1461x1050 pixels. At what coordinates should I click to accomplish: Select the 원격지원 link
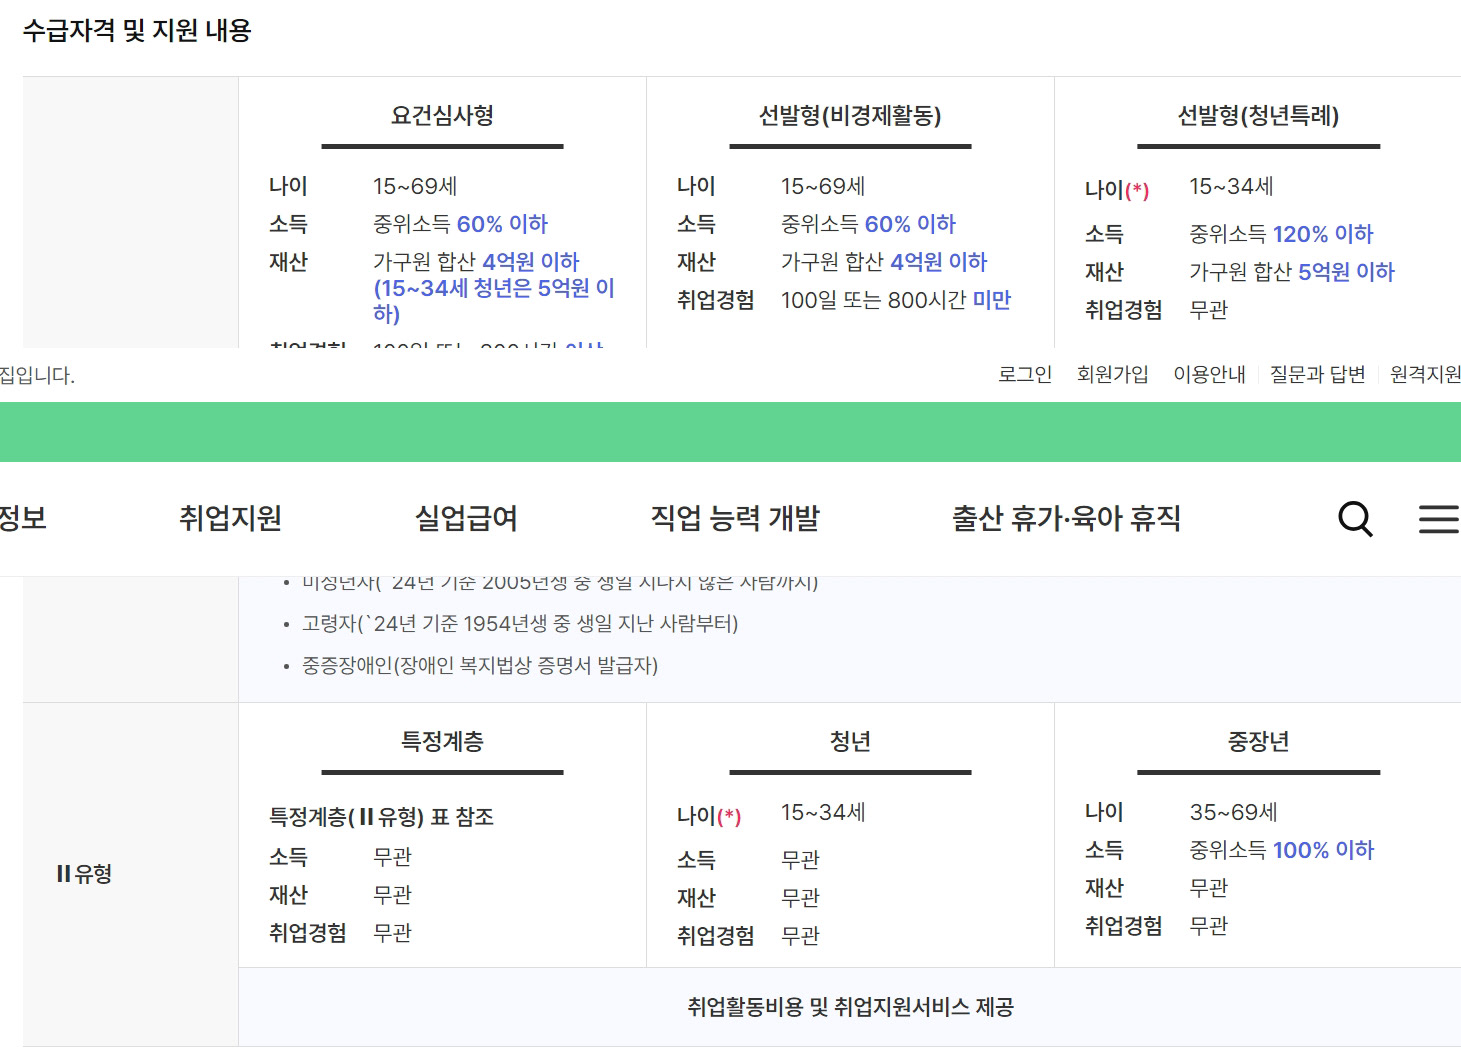[1425, 374]
